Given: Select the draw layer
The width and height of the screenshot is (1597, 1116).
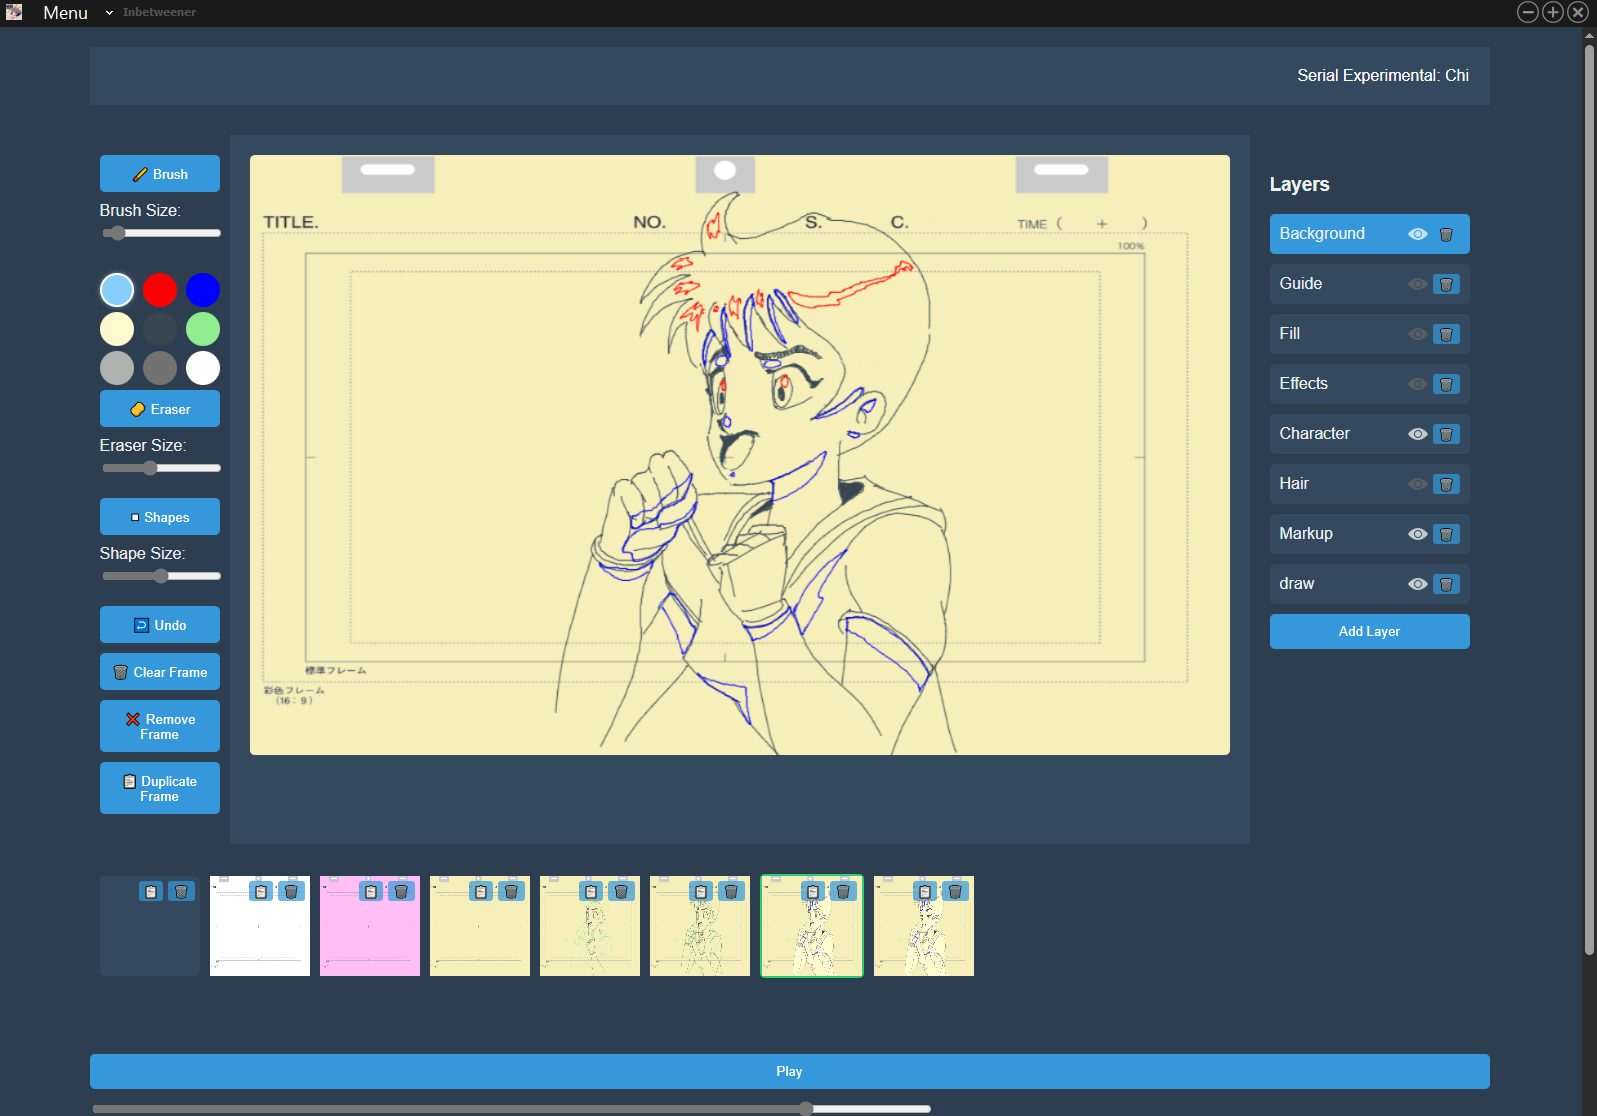Looking at the screenshot, I should [1369, 584].
